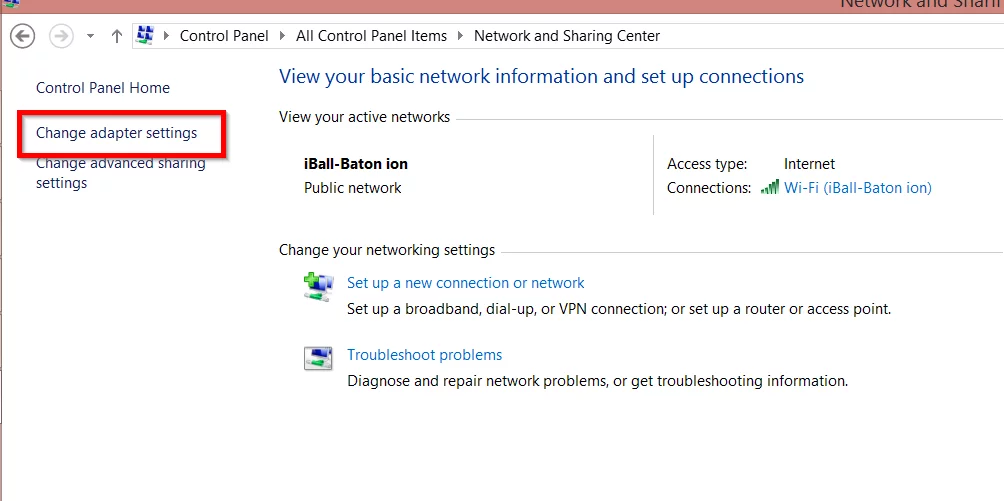Click the Forward arrow navigation button

[61, 36]
